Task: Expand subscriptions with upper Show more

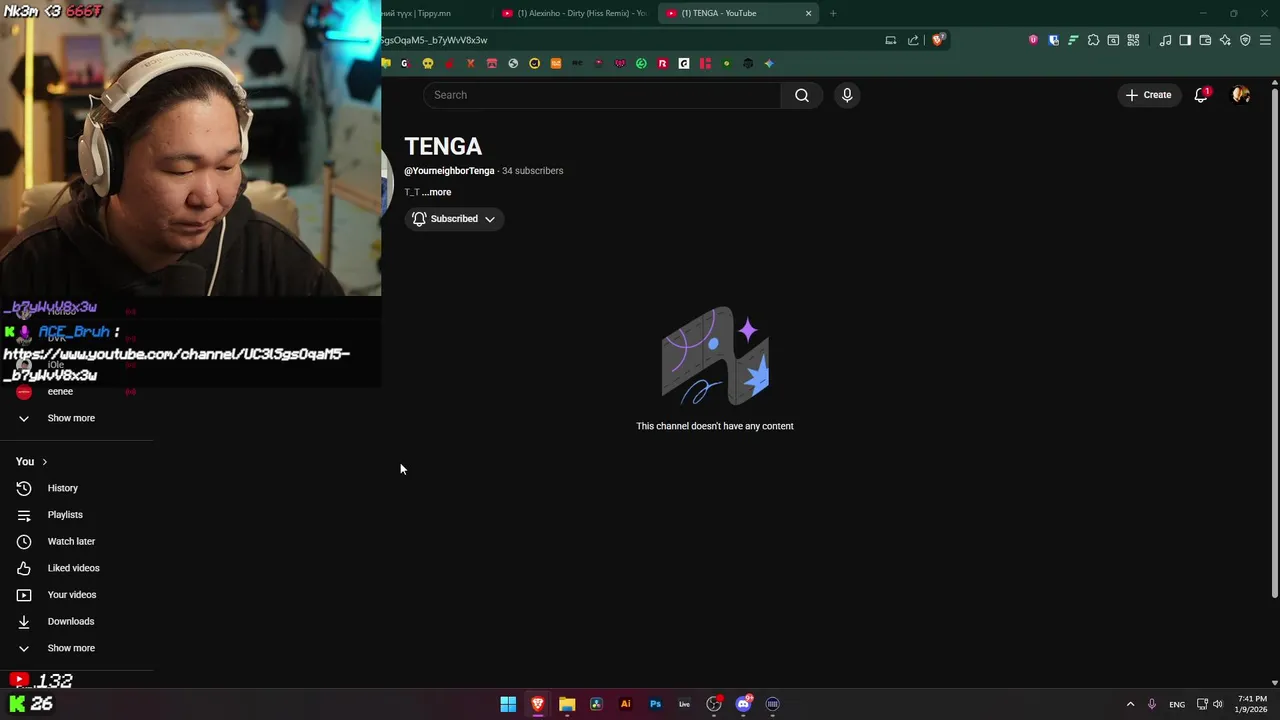Action: 76,418
